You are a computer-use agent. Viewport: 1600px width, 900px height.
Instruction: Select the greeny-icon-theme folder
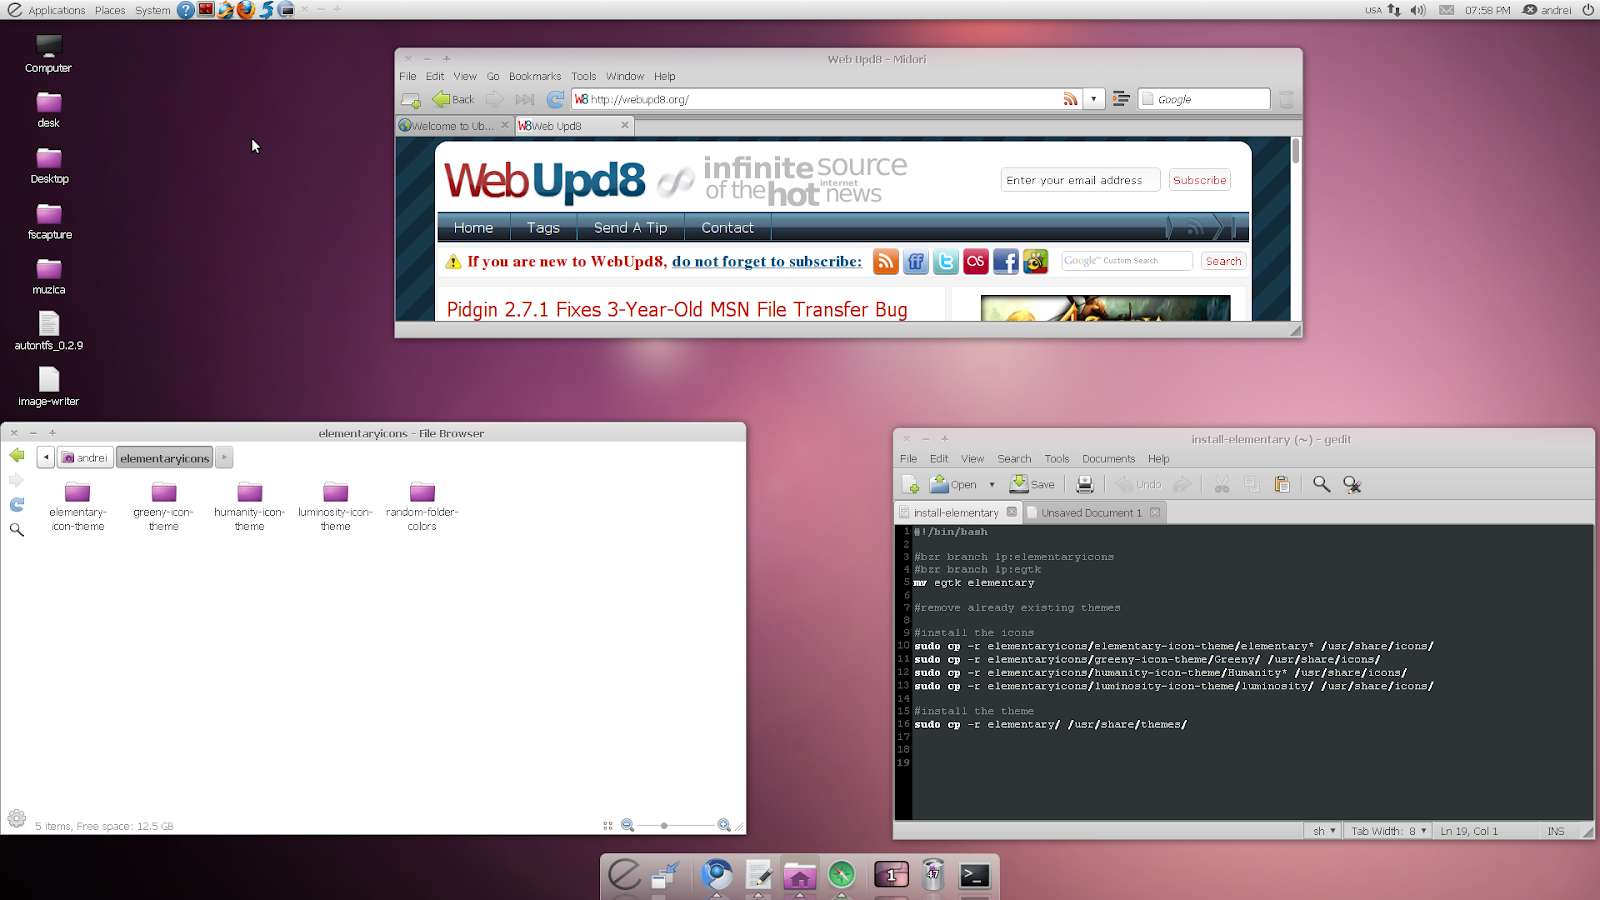point(163,506)
